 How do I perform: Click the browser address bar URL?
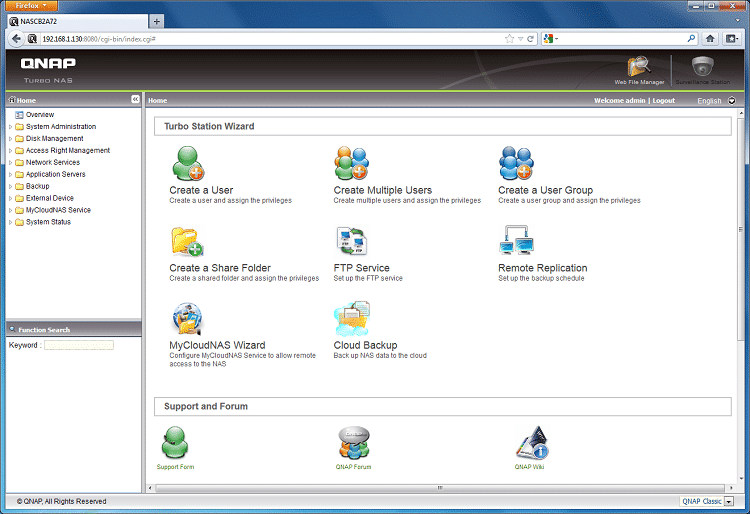(99, 39)
